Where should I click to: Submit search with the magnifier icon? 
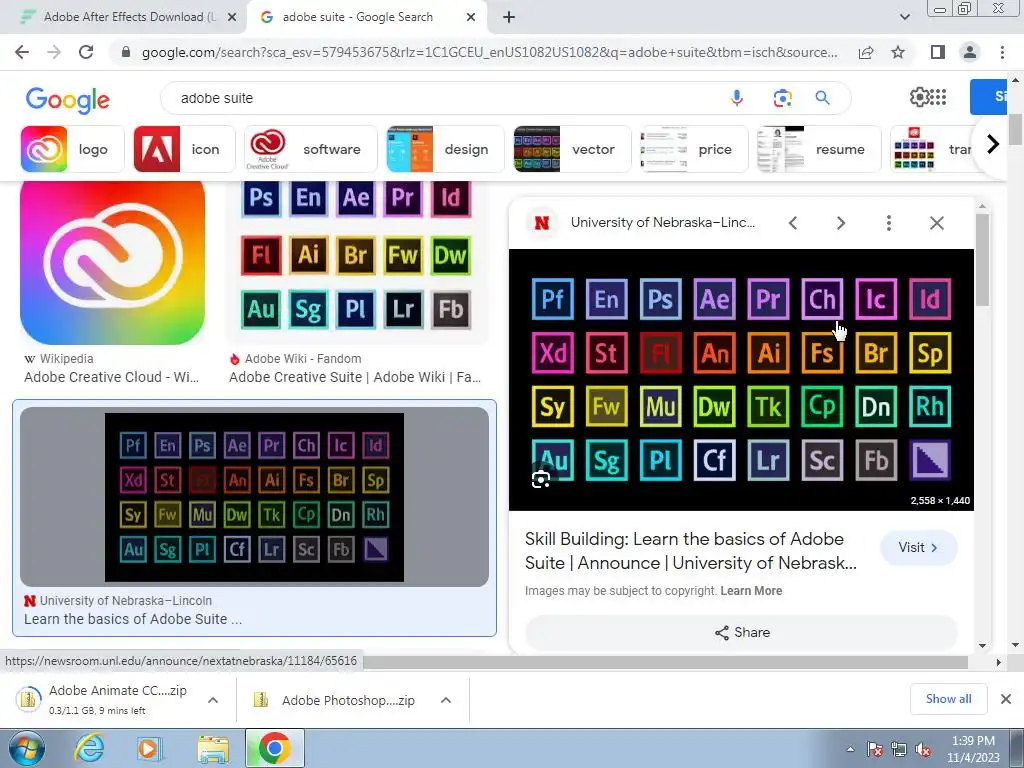pos(822,98)
